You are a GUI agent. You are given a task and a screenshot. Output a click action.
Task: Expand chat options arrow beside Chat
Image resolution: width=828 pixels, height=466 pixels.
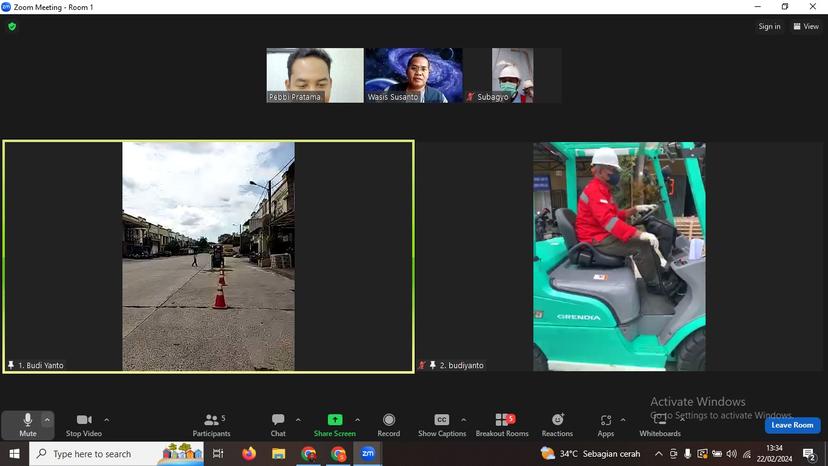(x=298, y=420)
